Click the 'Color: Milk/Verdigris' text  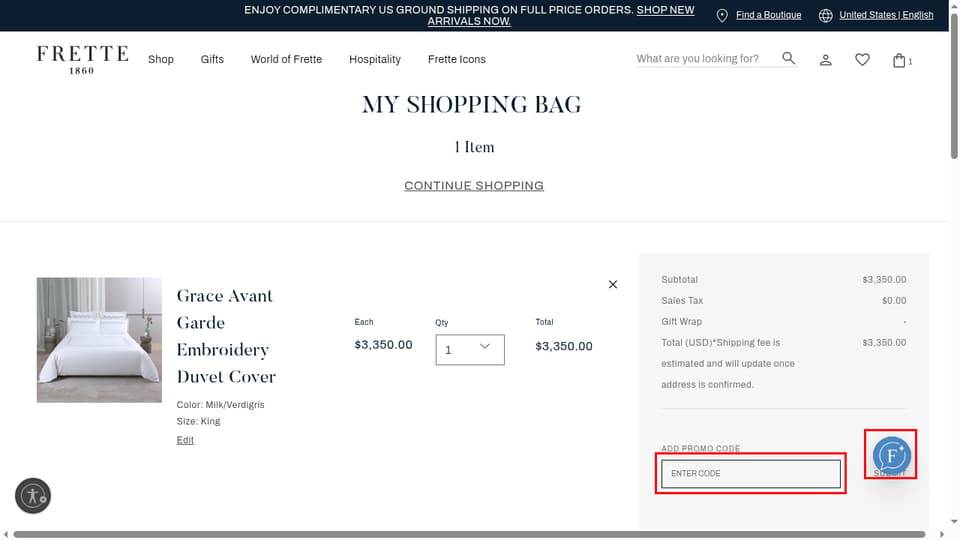pos(220,405)
